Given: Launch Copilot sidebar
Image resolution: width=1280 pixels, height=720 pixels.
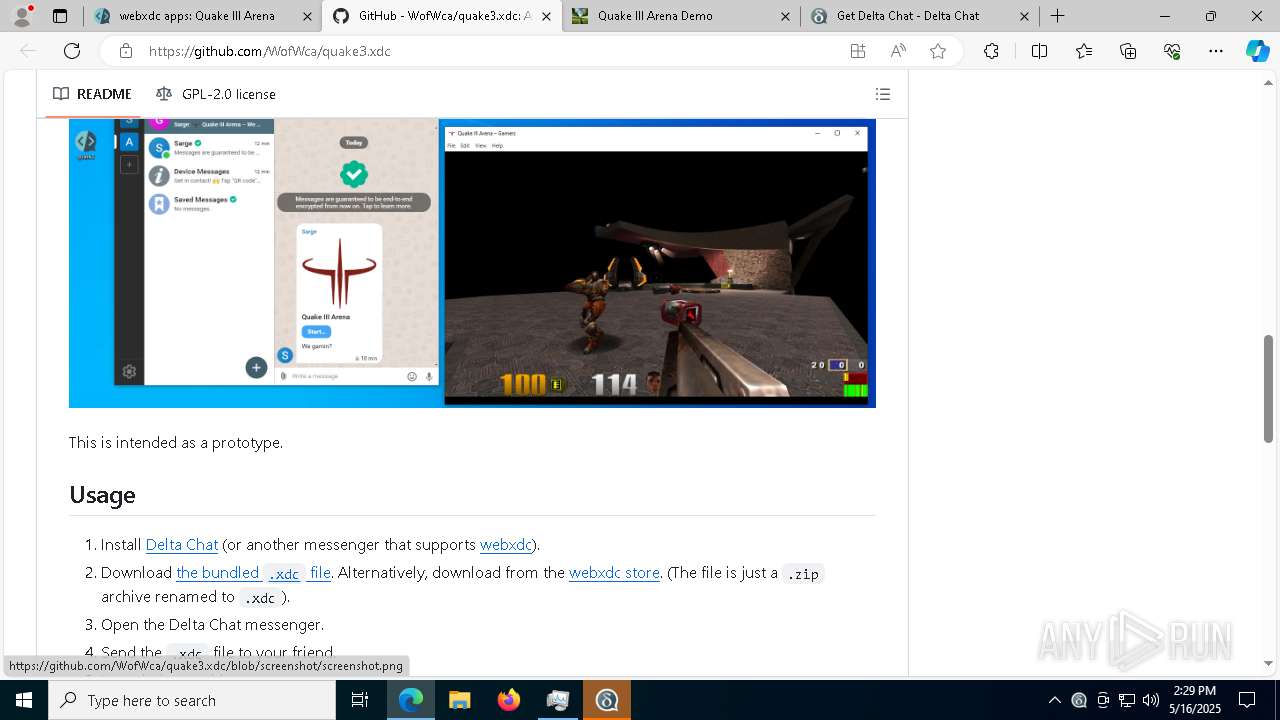Looking at the screenshot, I should click(1257, 51).
